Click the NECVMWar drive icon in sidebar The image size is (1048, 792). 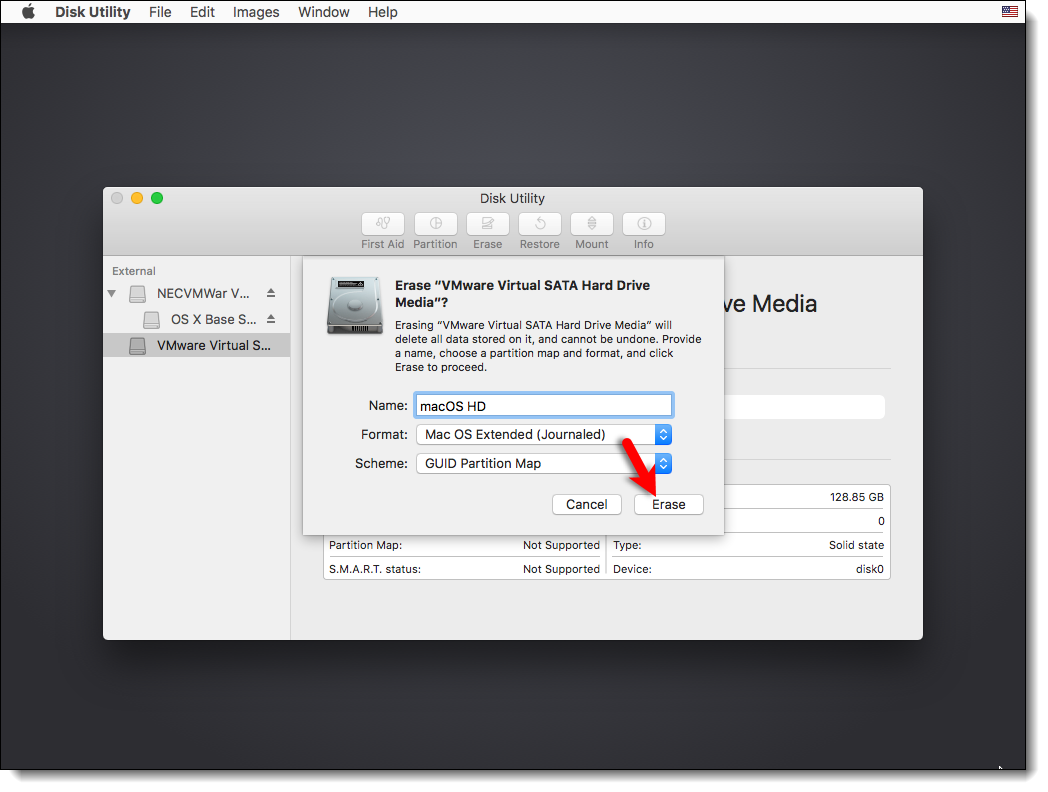(138, 293)
